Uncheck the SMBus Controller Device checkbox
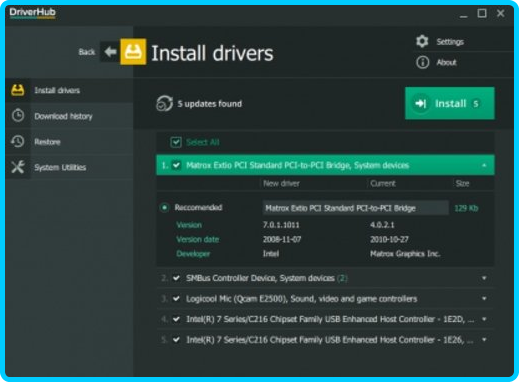Screen dimensions: 519x382 (x=176, y=278)
